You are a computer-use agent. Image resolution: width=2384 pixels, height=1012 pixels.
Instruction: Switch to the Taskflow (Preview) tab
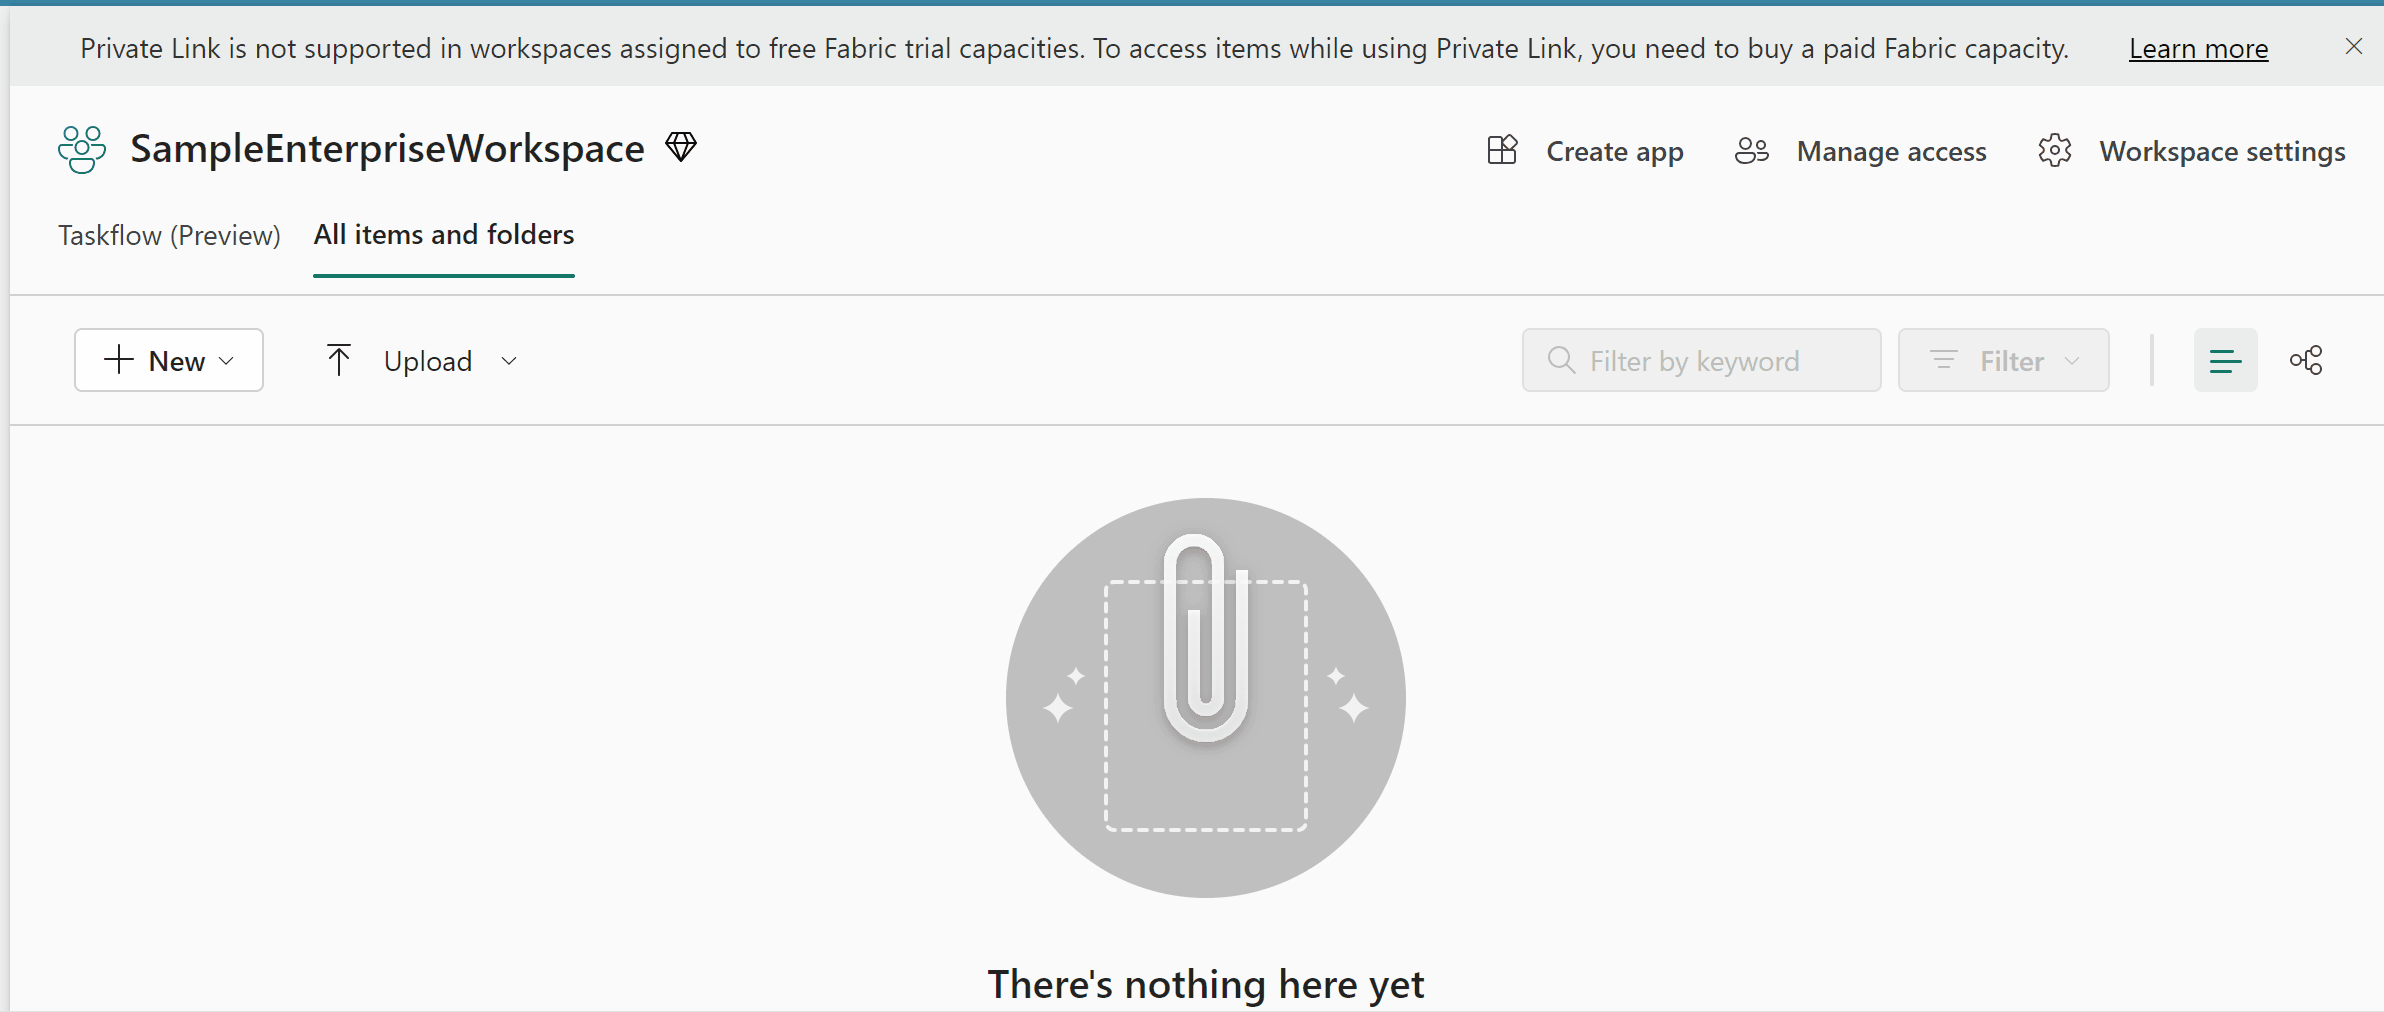tap(168, 235)
